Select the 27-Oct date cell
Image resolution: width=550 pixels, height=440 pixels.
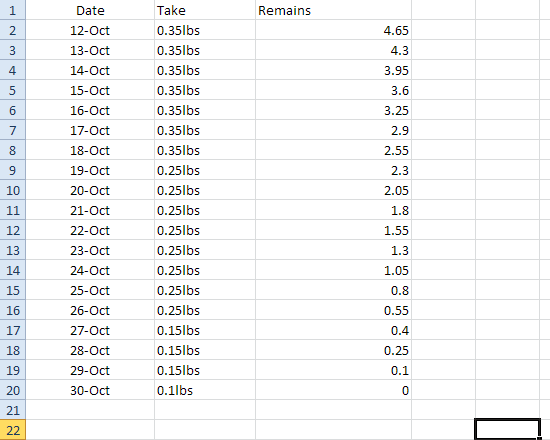pyautogui.click(x=90, y=330)
